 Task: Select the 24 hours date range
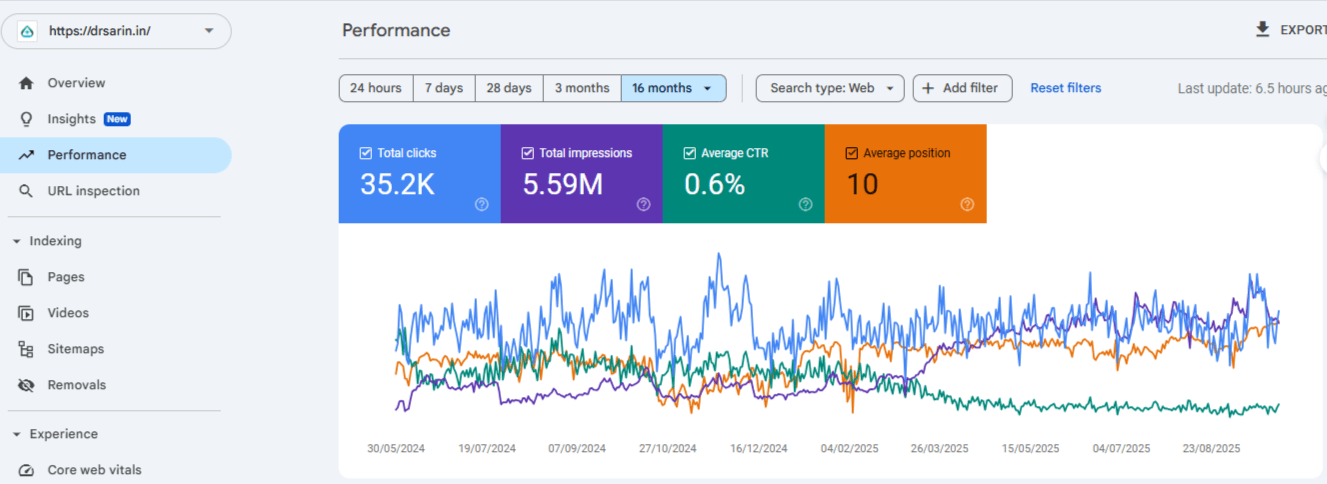(x=376, y=88)
